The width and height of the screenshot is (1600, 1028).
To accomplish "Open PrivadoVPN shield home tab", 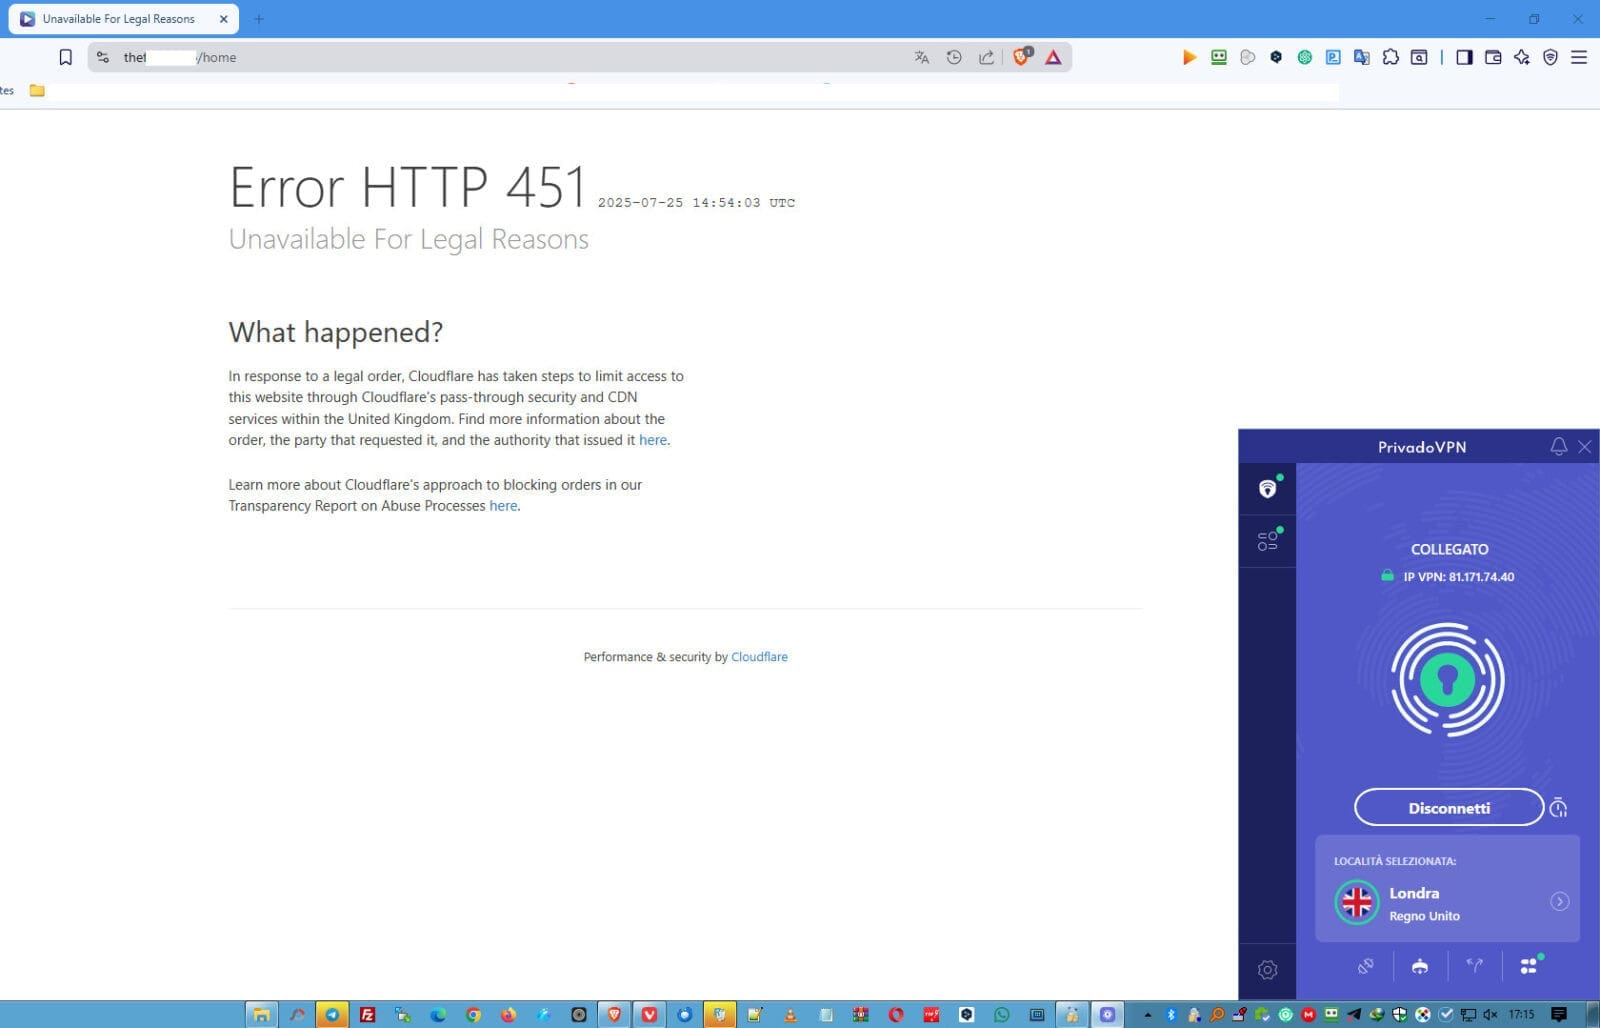I will point(1267,488).
